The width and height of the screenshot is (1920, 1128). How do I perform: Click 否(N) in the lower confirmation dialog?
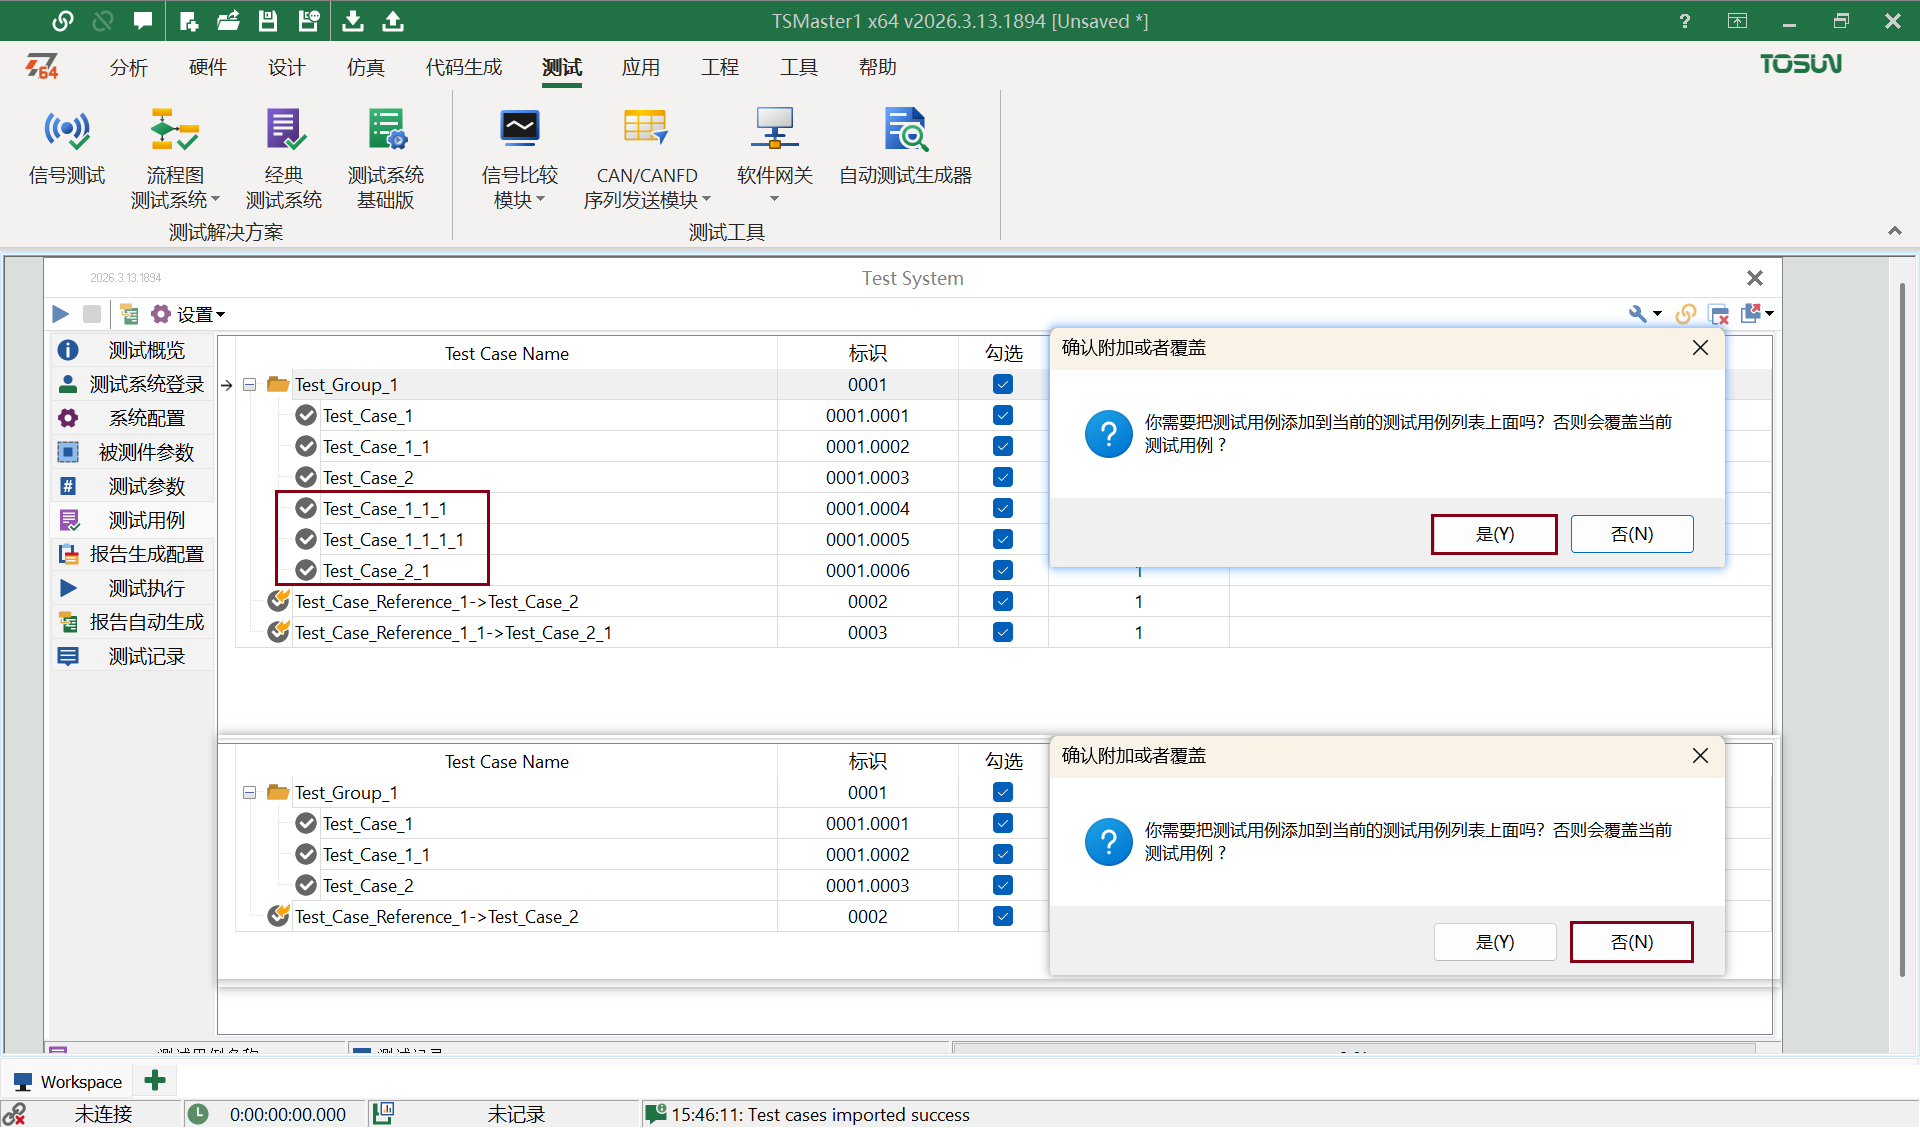coord(1631,941)
